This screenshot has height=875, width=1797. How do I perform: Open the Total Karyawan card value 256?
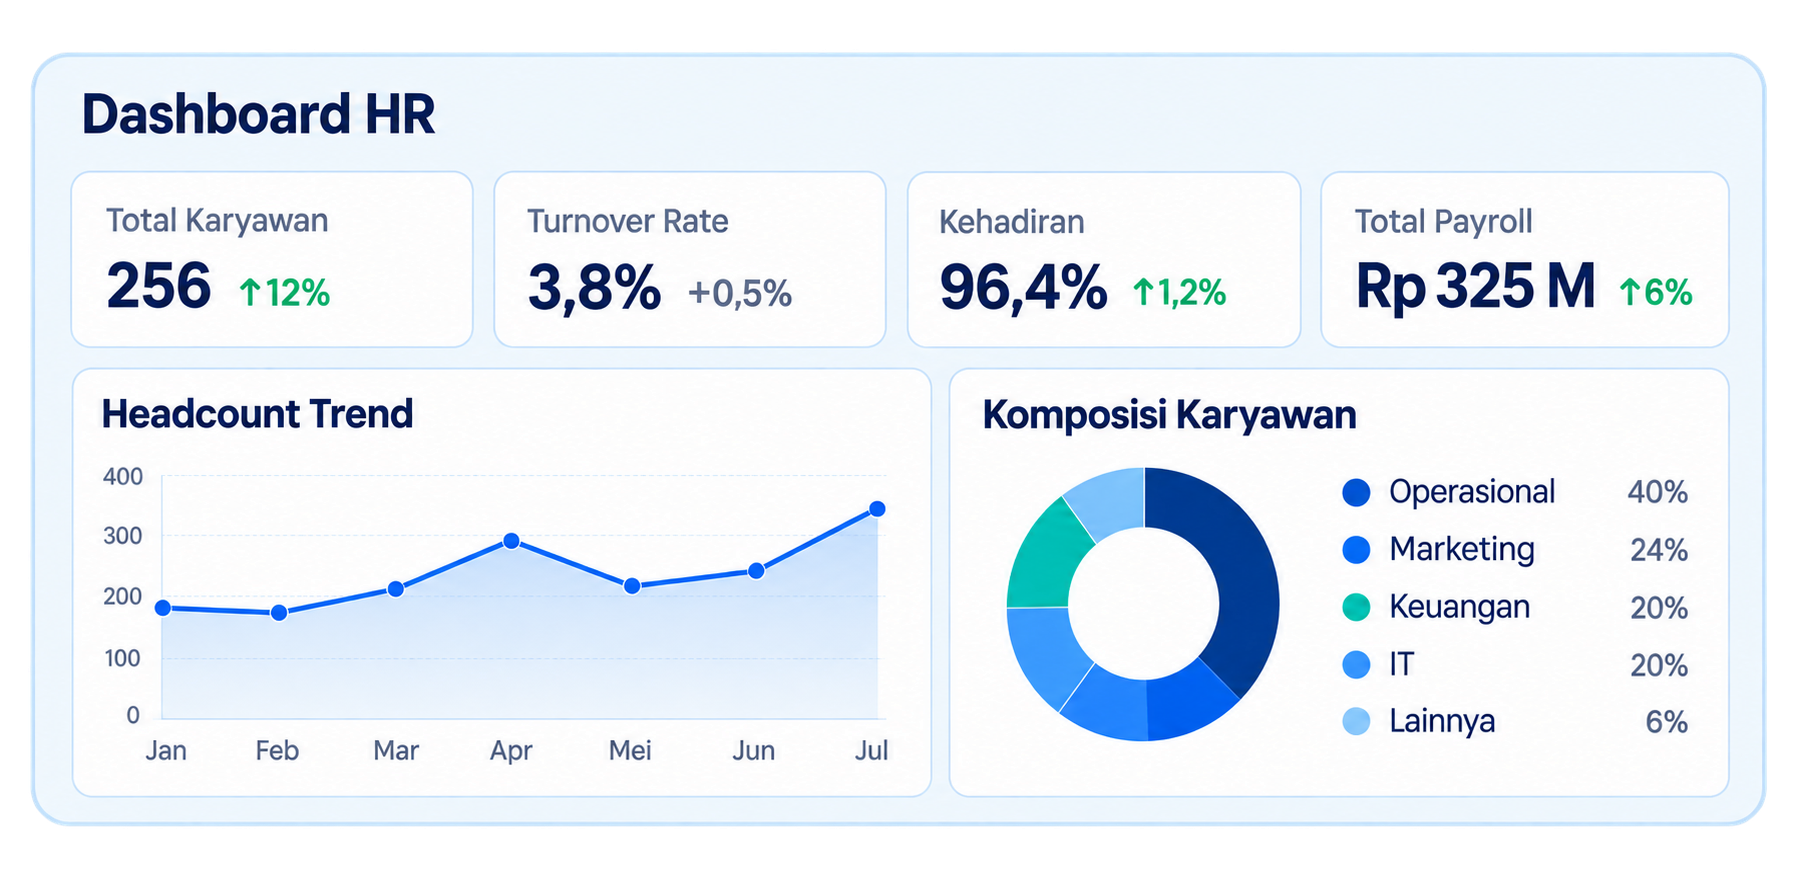[159, 286]
